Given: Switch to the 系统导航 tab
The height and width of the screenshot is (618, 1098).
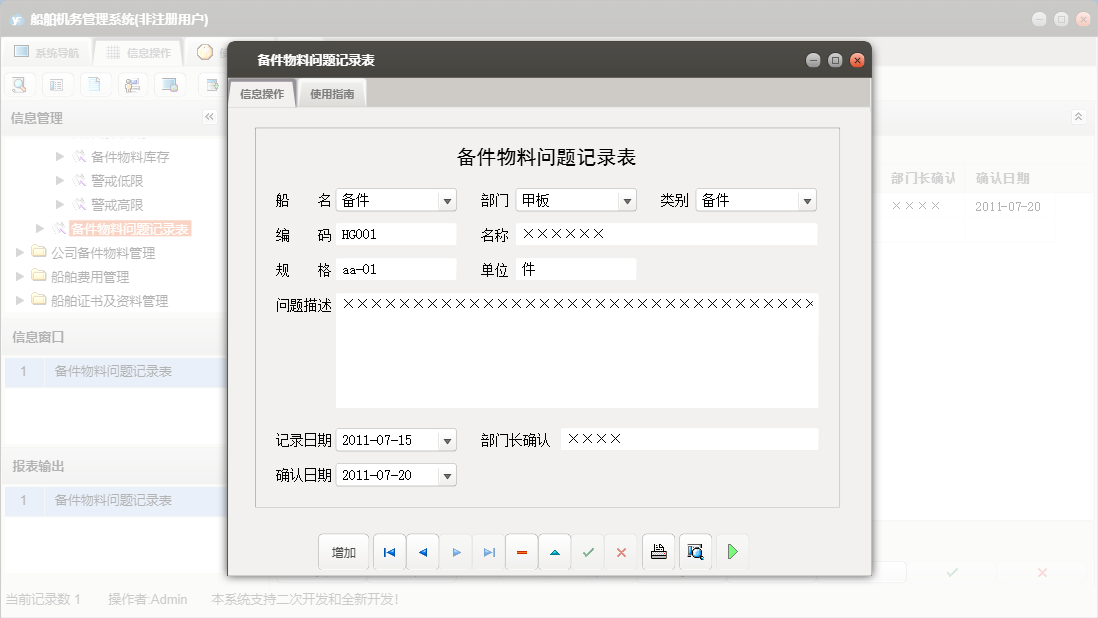Looking at the screenshot, I should pos(48,51).
